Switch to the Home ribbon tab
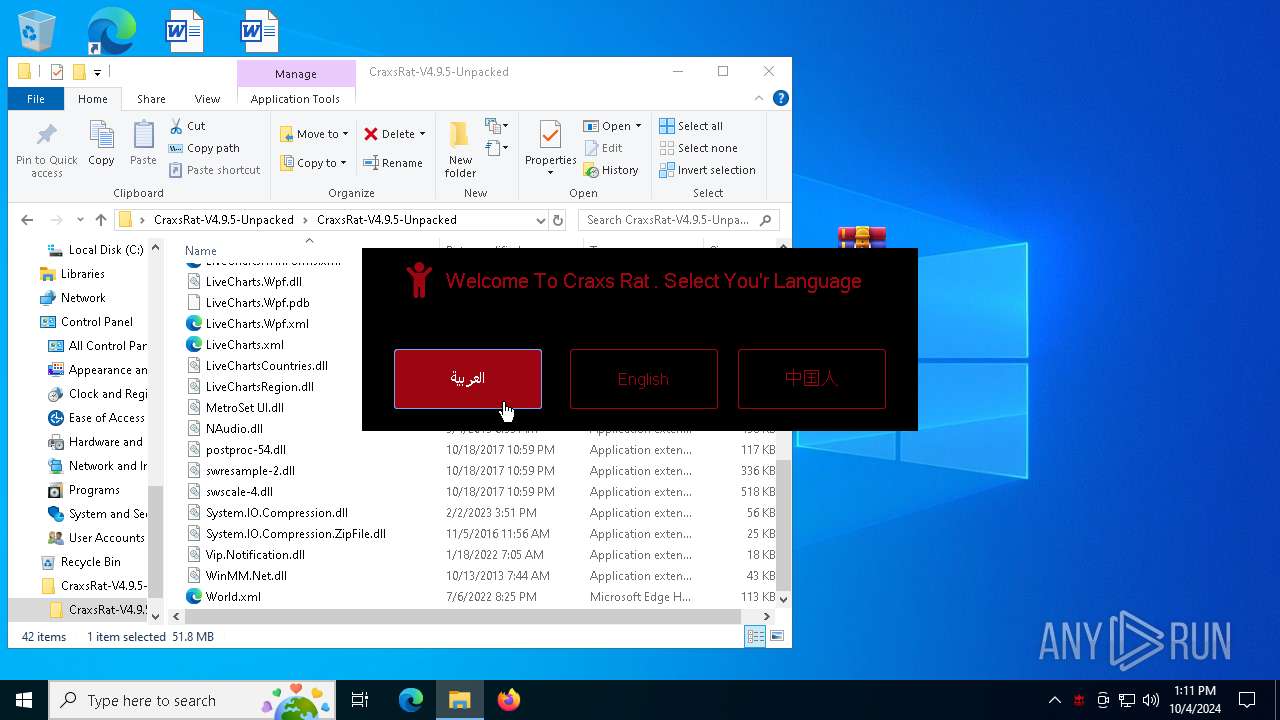1280x720 pixels. 93,99
